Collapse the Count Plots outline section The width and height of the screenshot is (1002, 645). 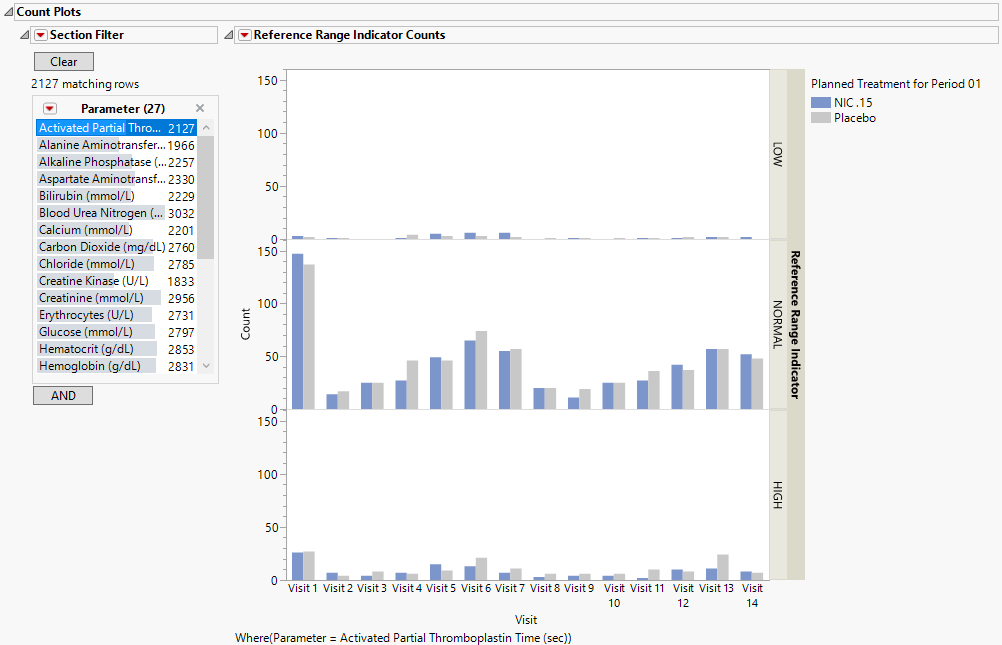point(8,12)
